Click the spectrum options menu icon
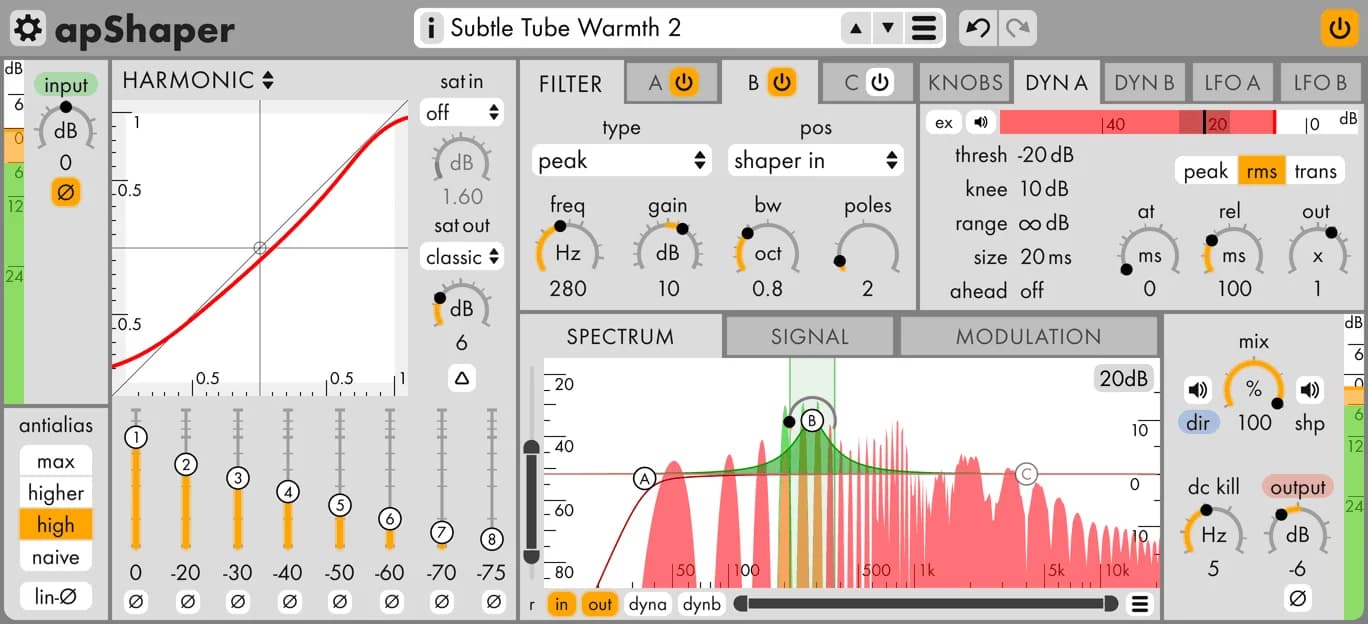Viewport: 1368px width, 624px height. 1138,604
